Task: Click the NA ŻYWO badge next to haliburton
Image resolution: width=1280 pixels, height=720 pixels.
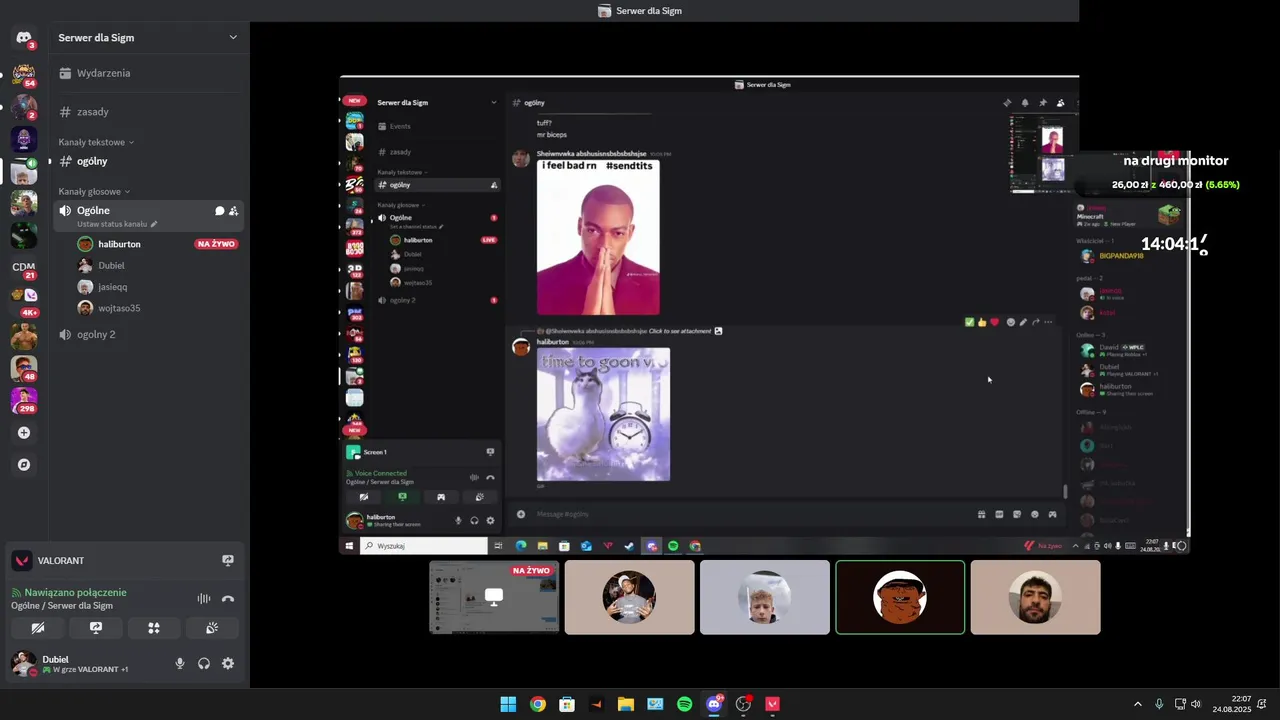Action: click(216, 244)
